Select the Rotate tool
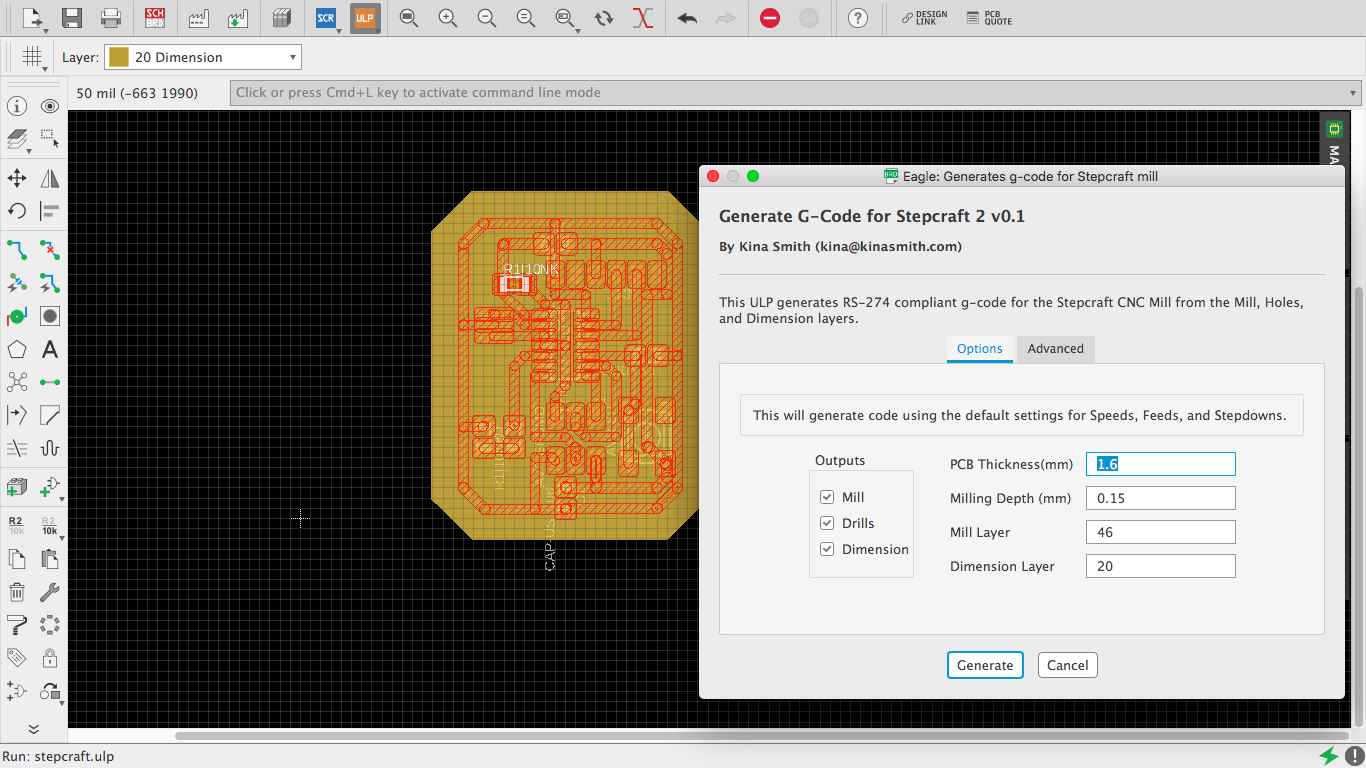 click(x=17, y=211)
